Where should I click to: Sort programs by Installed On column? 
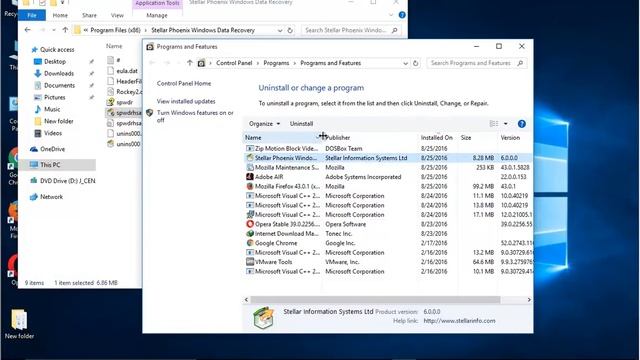click(x=438, y=138)
